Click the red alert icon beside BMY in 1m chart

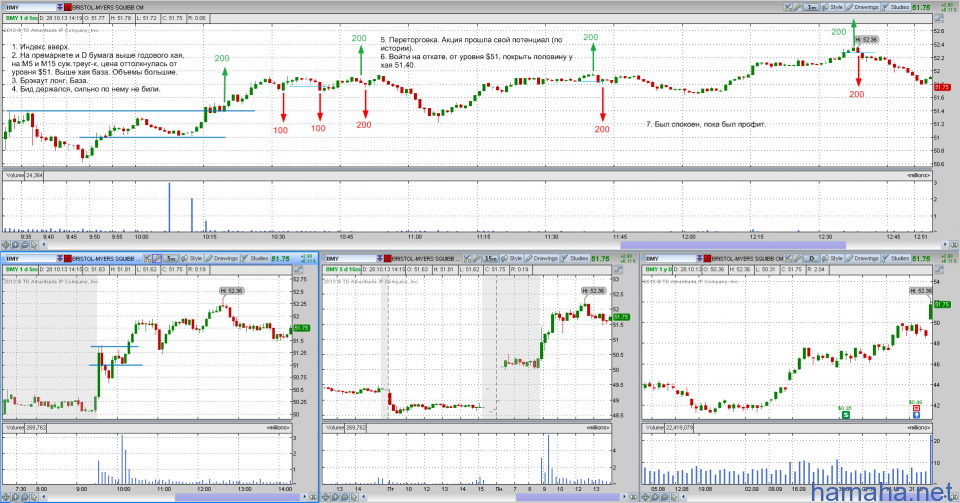(67, 7)
